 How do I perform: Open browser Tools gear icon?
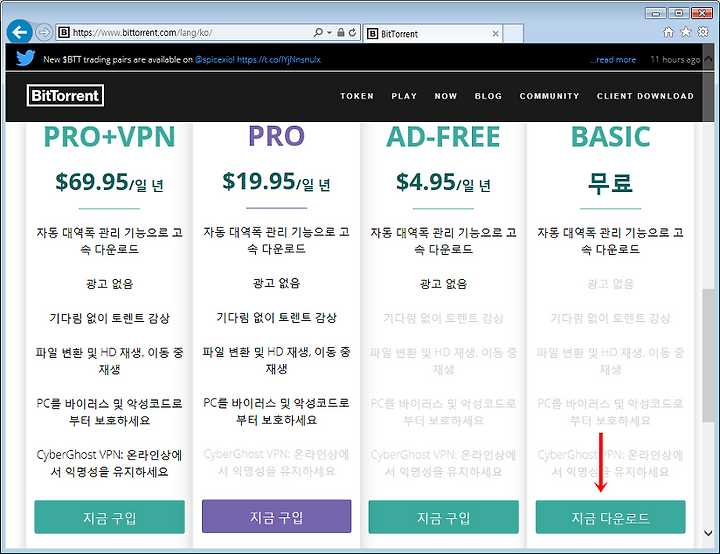pos(703,32)
